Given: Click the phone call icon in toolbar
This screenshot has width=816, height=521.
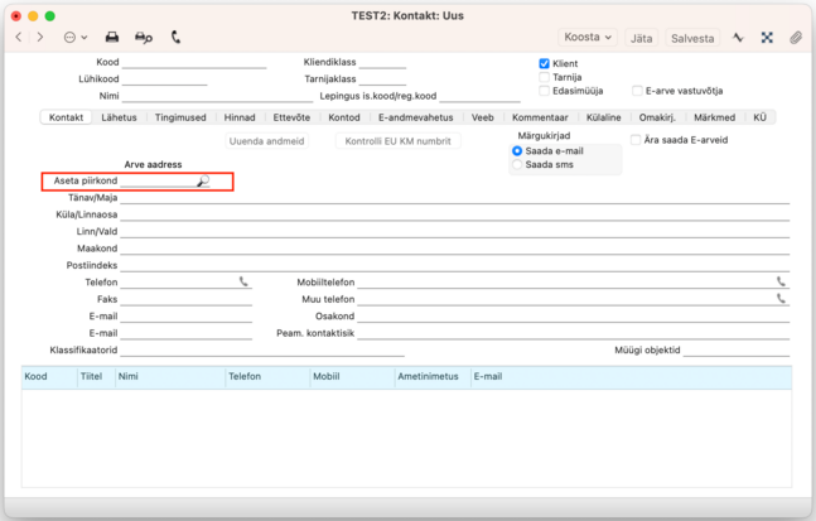Looking at the screenshot, I should click(176, 37).
